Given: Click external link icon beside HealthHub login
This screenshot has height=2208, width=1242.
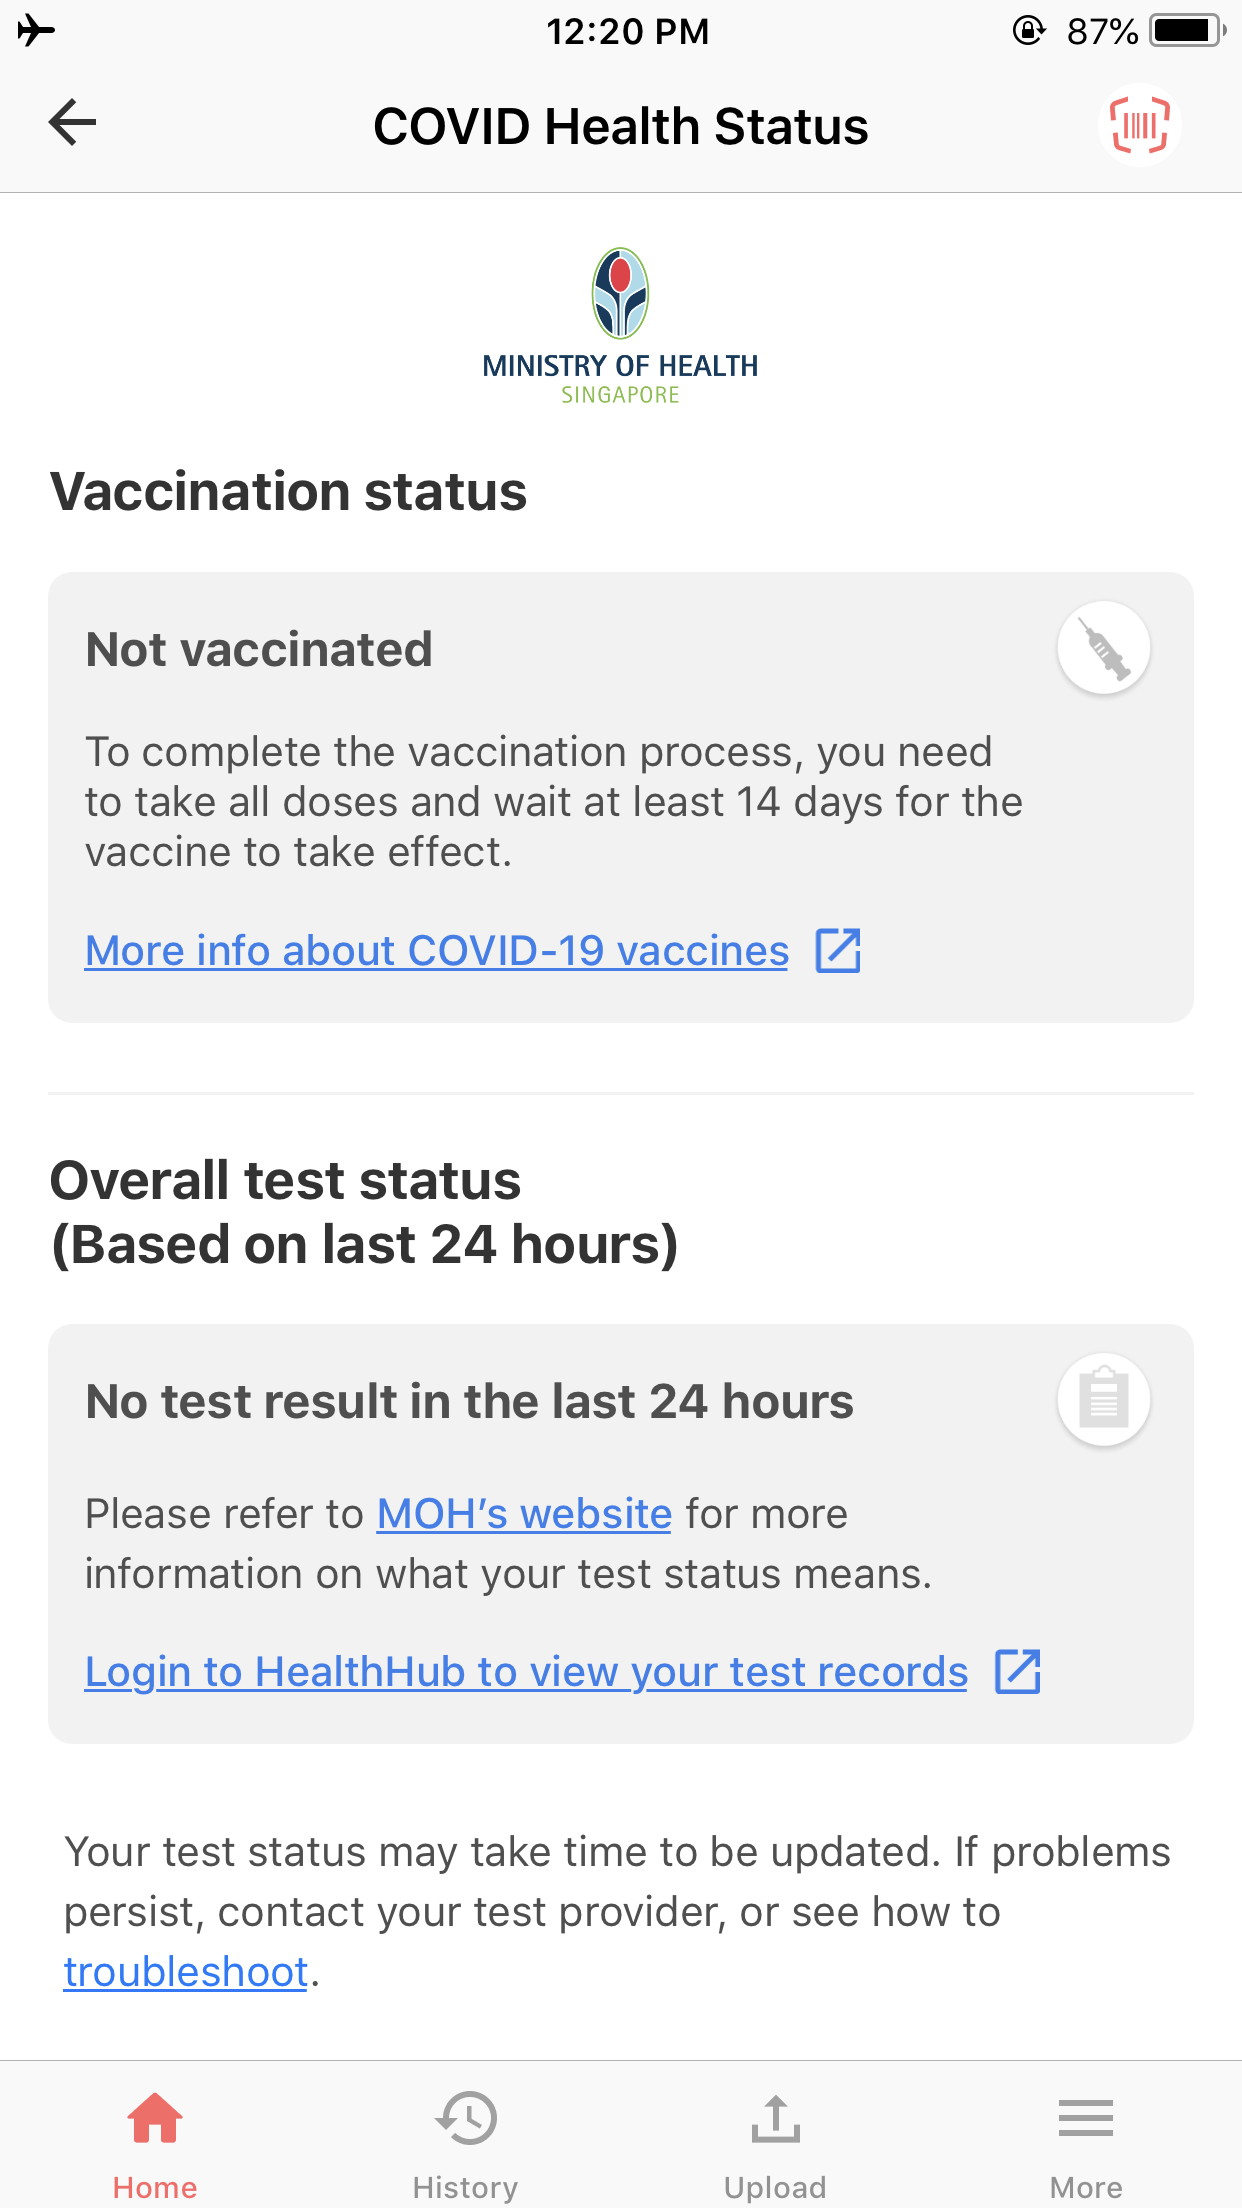Looking at the screenshot, I should click(x=1018, y=1671).
